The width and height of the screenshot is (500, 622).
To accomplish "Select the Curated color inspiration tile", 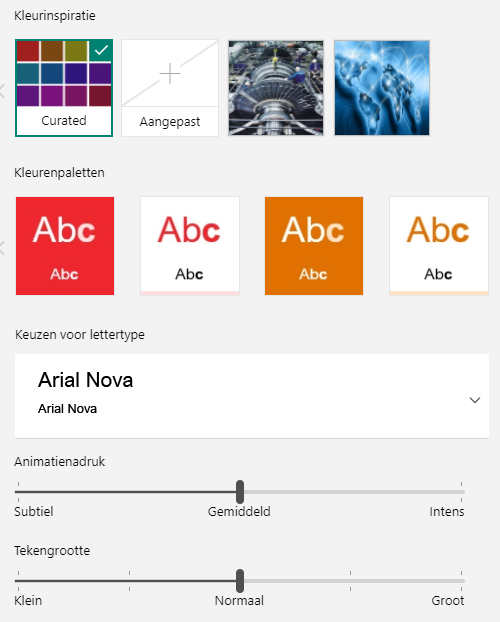I will click(x=64, y=88).
